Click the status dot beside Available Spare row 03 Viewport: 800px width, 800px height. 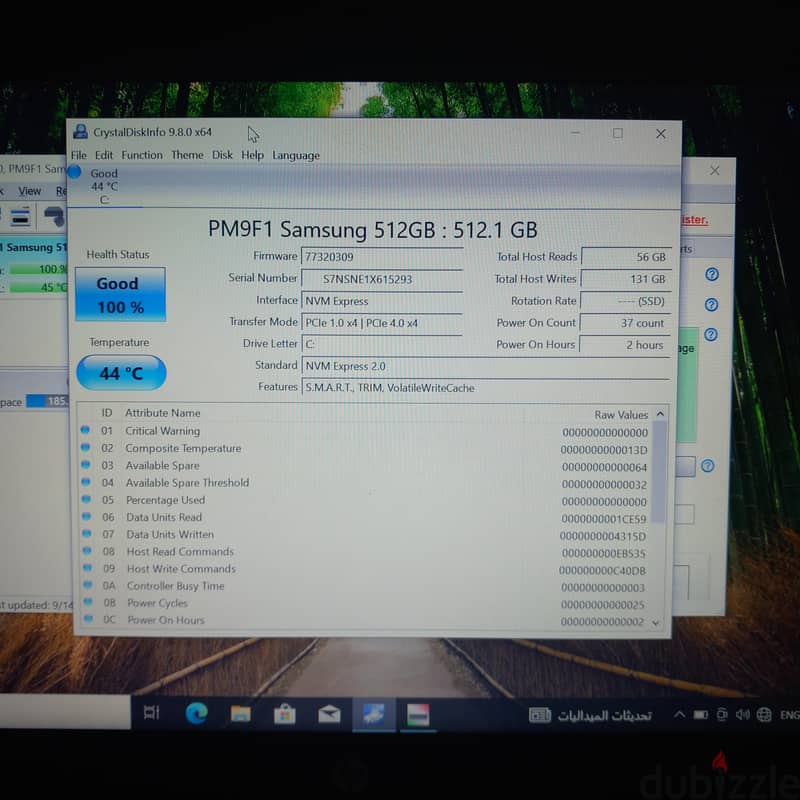tap(86, 465)
